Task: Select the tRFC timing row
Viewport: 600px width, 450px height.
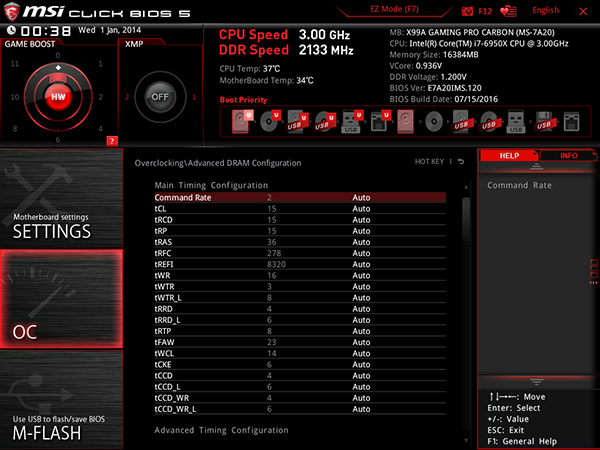Action: (x=300, y=253)
